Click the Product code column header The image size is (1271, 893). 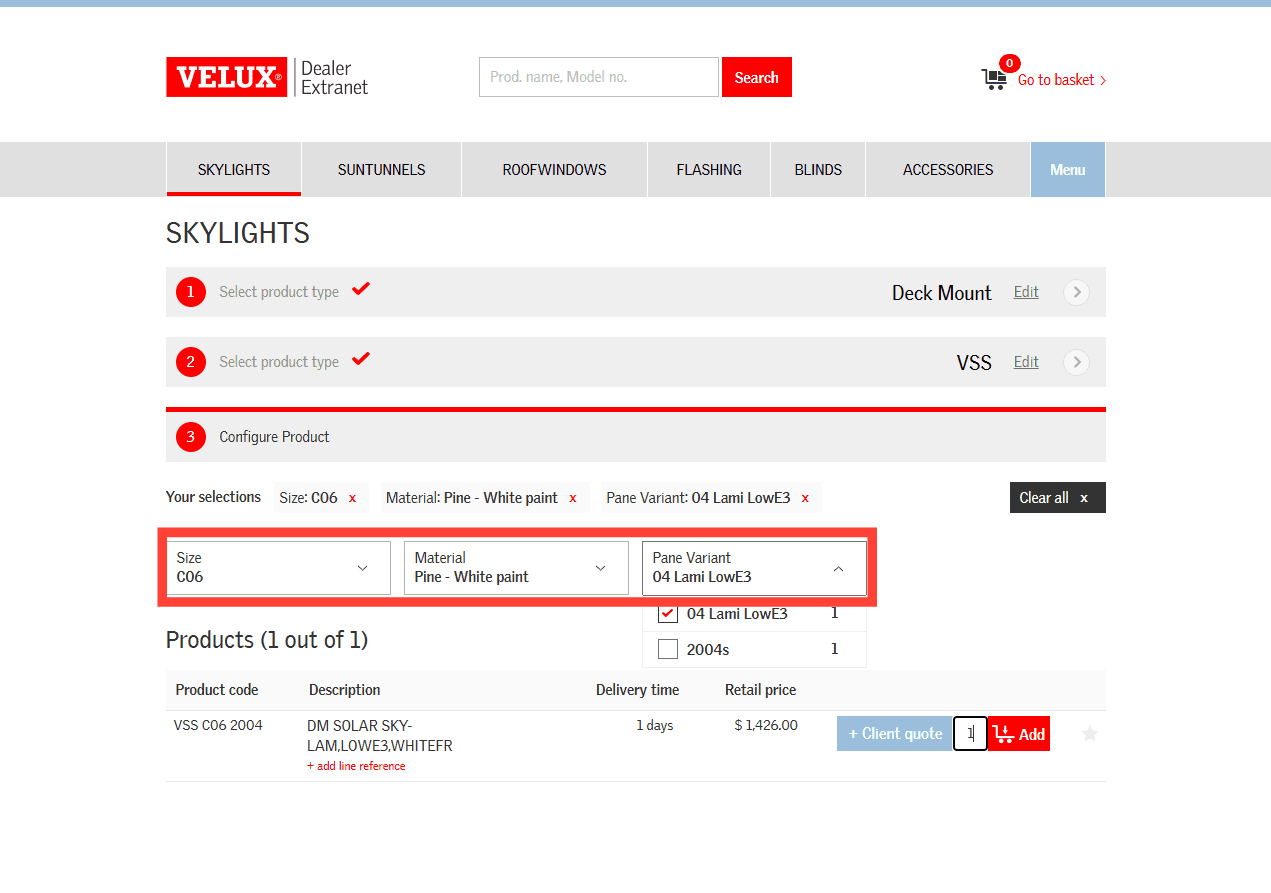[x=217, y=690]
